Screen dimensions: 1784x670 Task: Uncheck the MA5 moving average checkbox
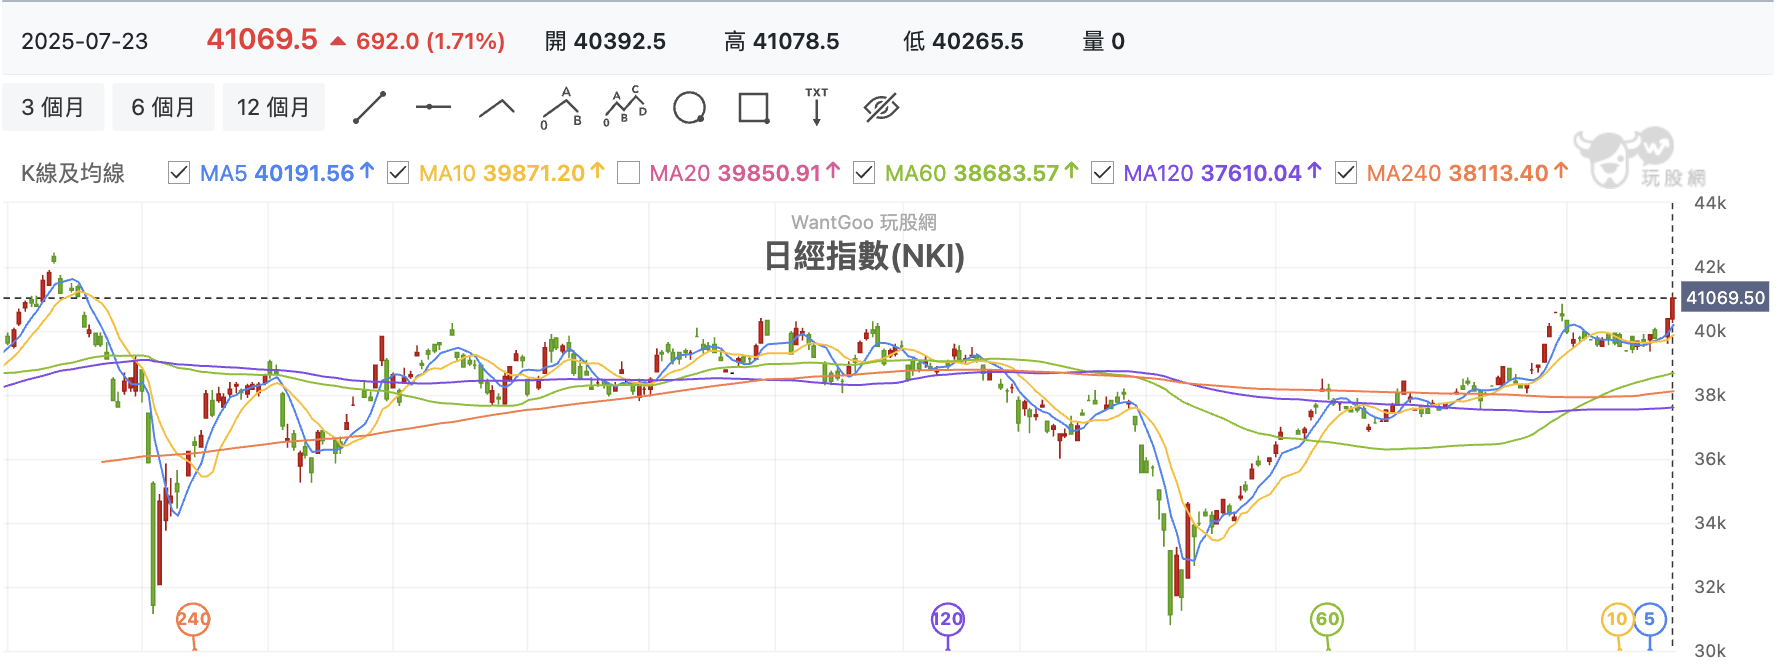click(179, 173)
